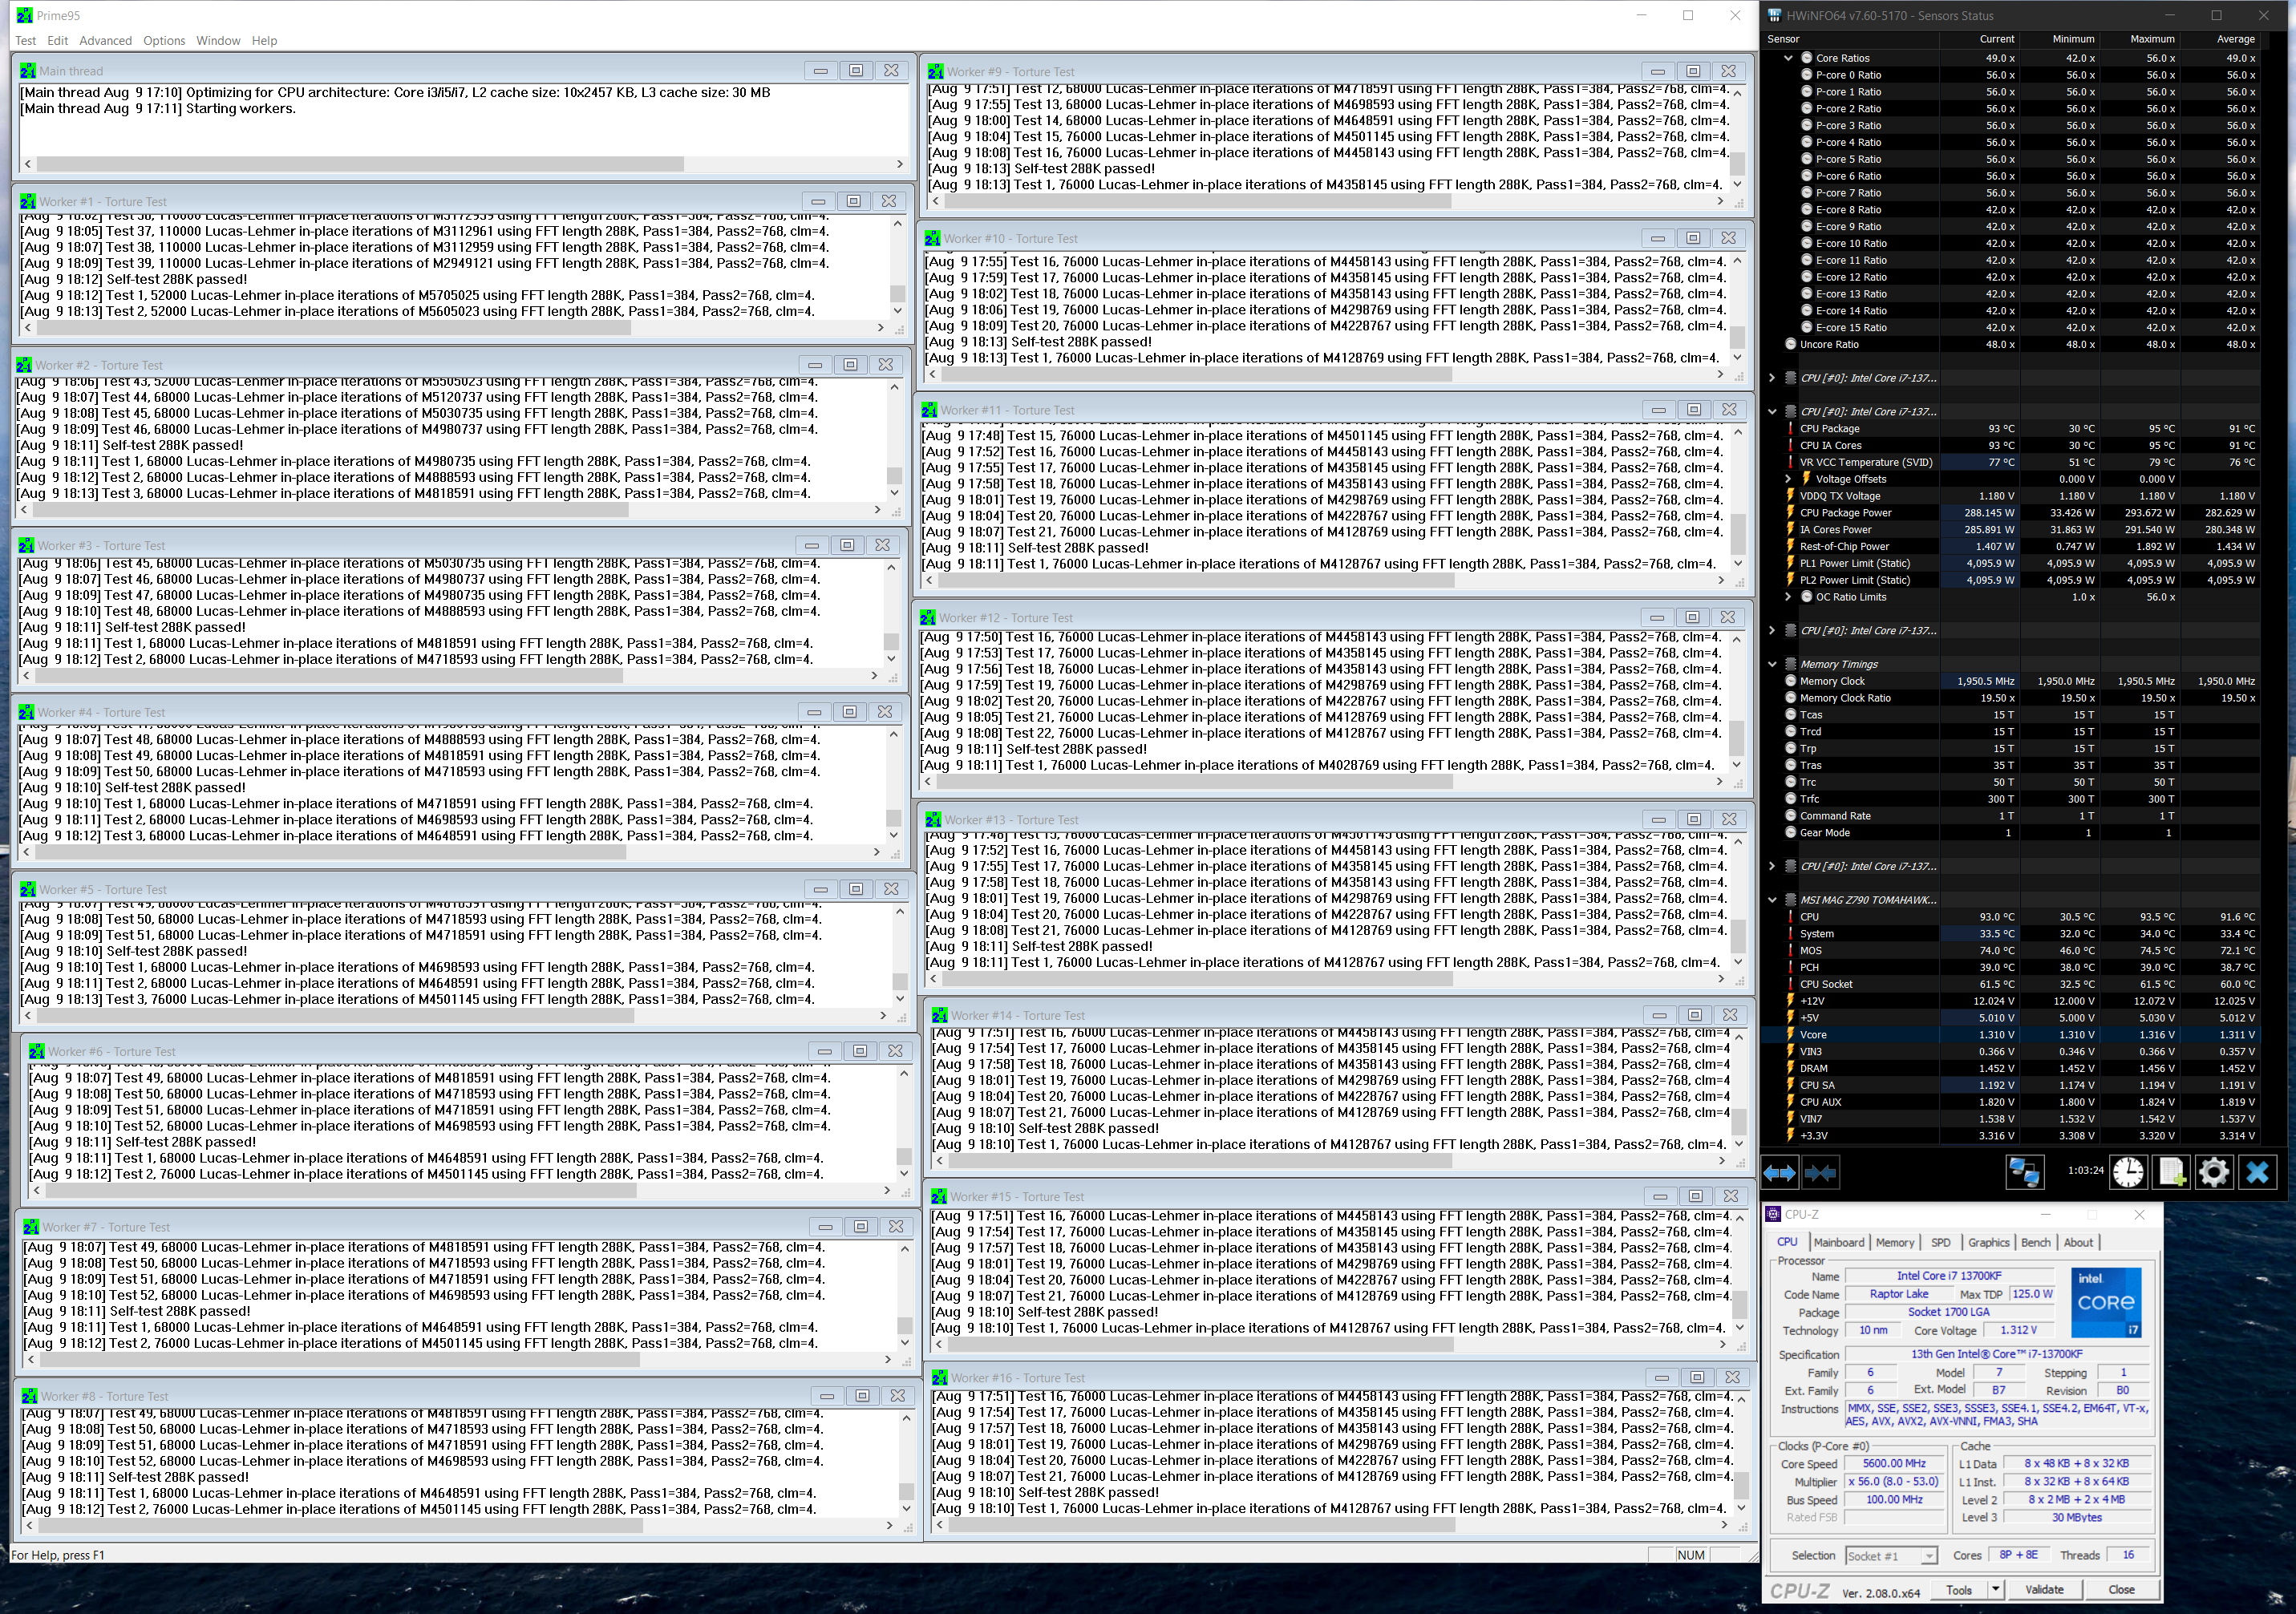This screenshot has height=1614, width=2296.
Task: Close sensors window via blue X icon
Action: click(2256, 1171)
